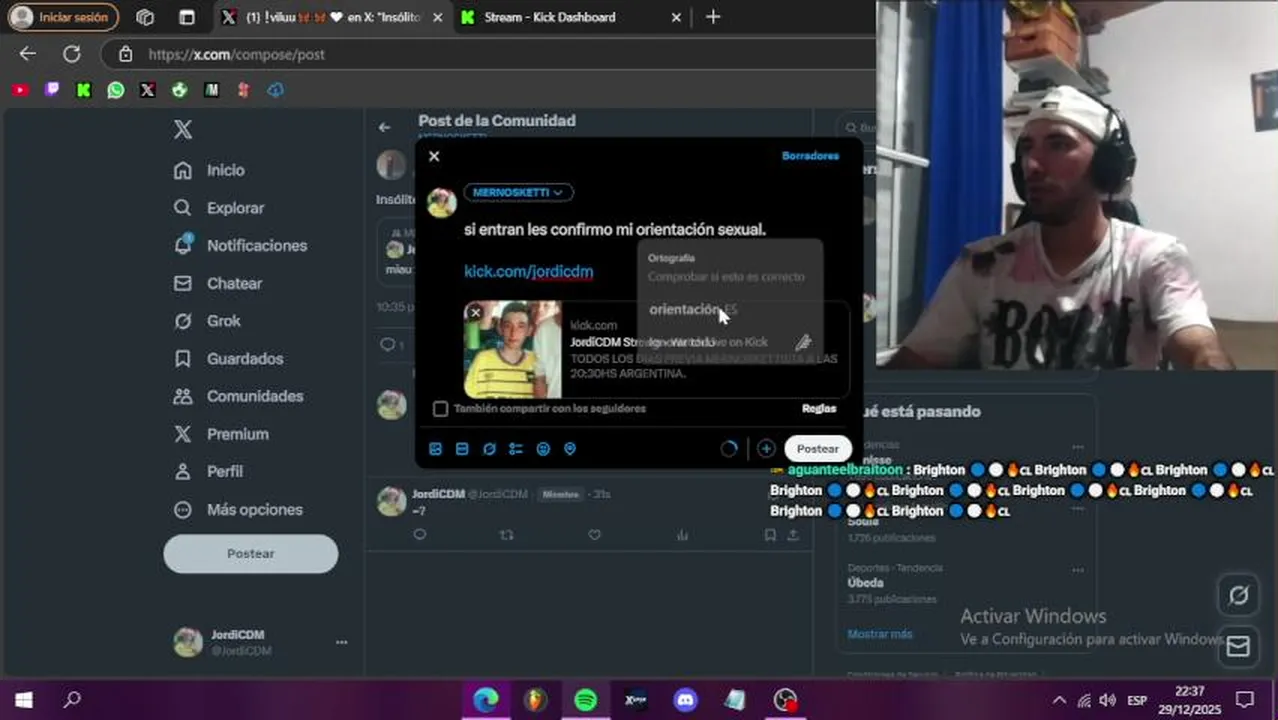This screenshot has height=720, width=1278.
Task: Add media image to the post
Action: point(435,449)
